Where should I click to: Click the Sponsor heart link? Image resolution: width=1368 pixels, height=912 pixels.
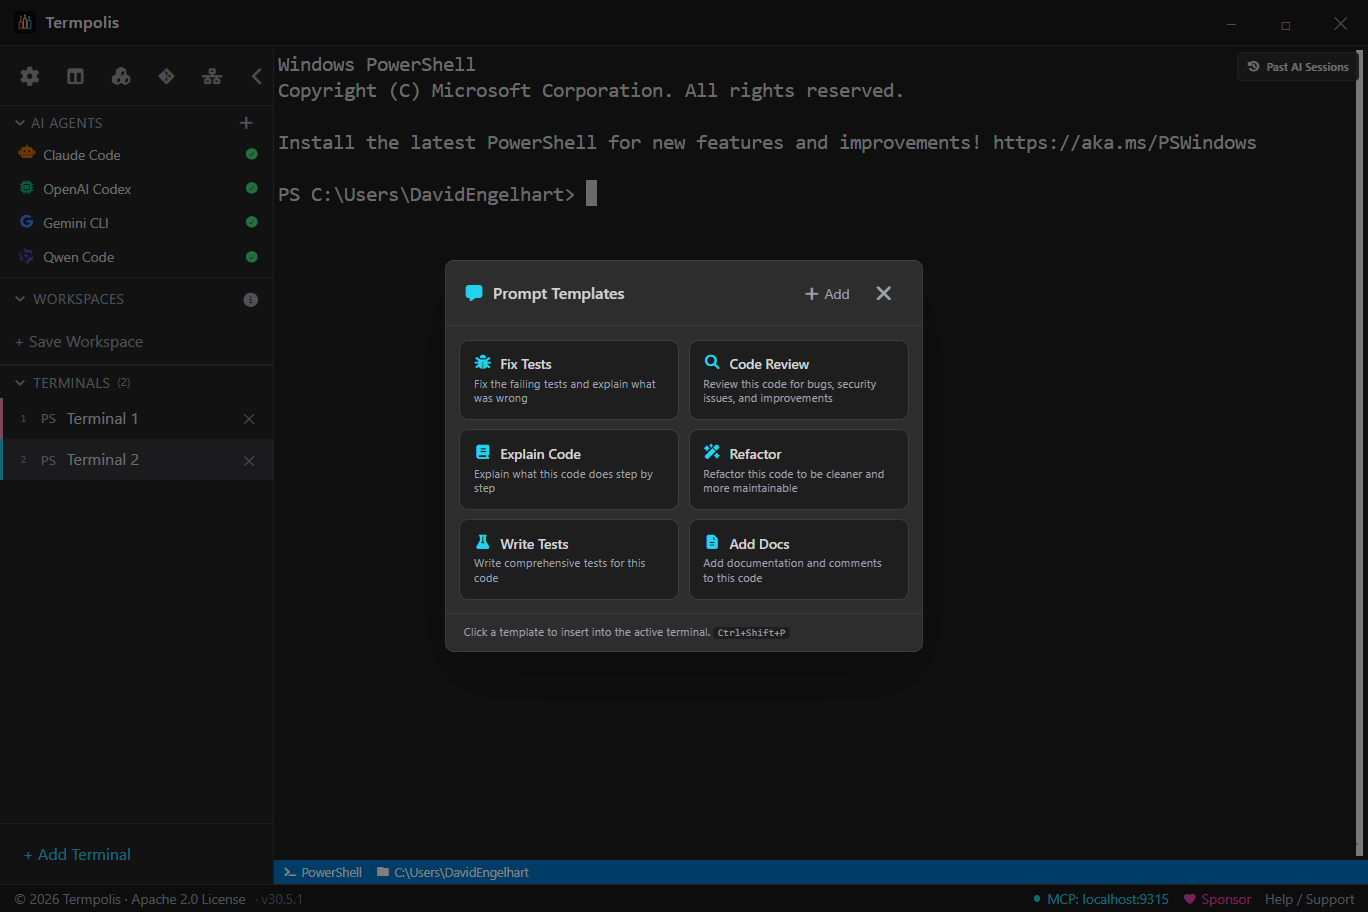[1217, 899]
